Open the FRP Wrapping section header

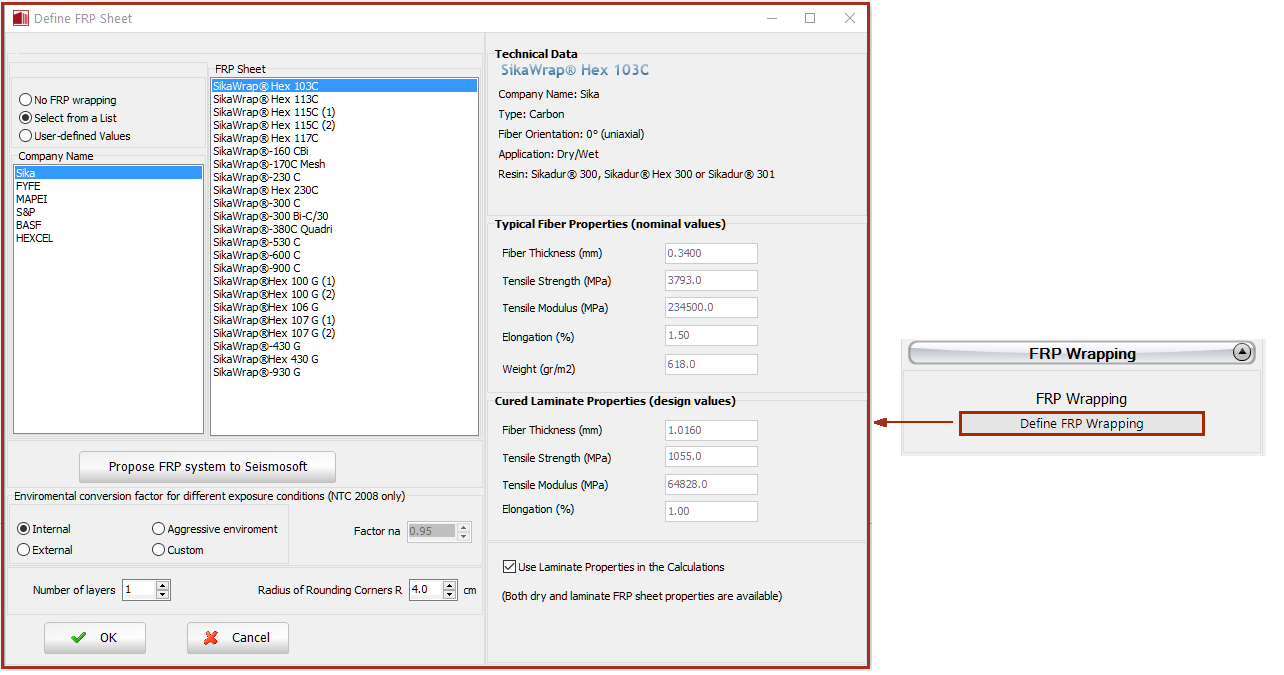[1081, 353]
